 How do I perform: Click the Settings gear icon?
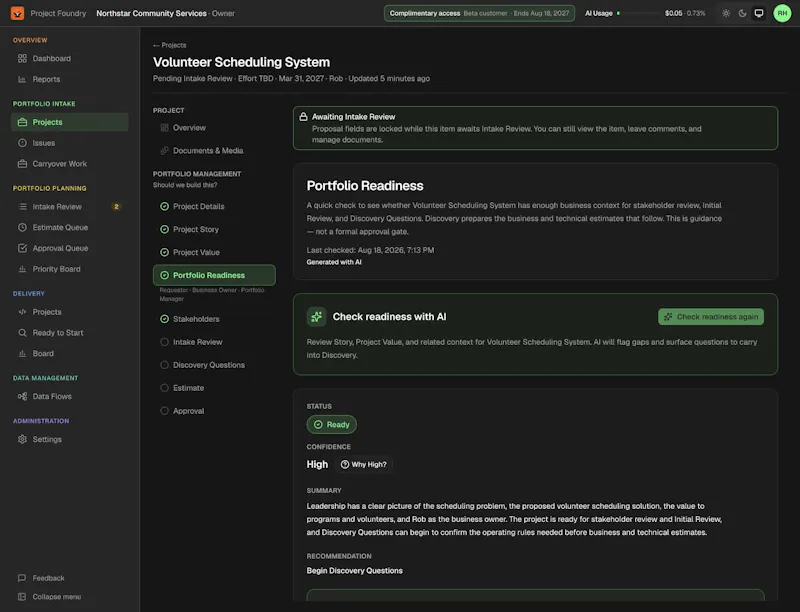tap(22, 440)
